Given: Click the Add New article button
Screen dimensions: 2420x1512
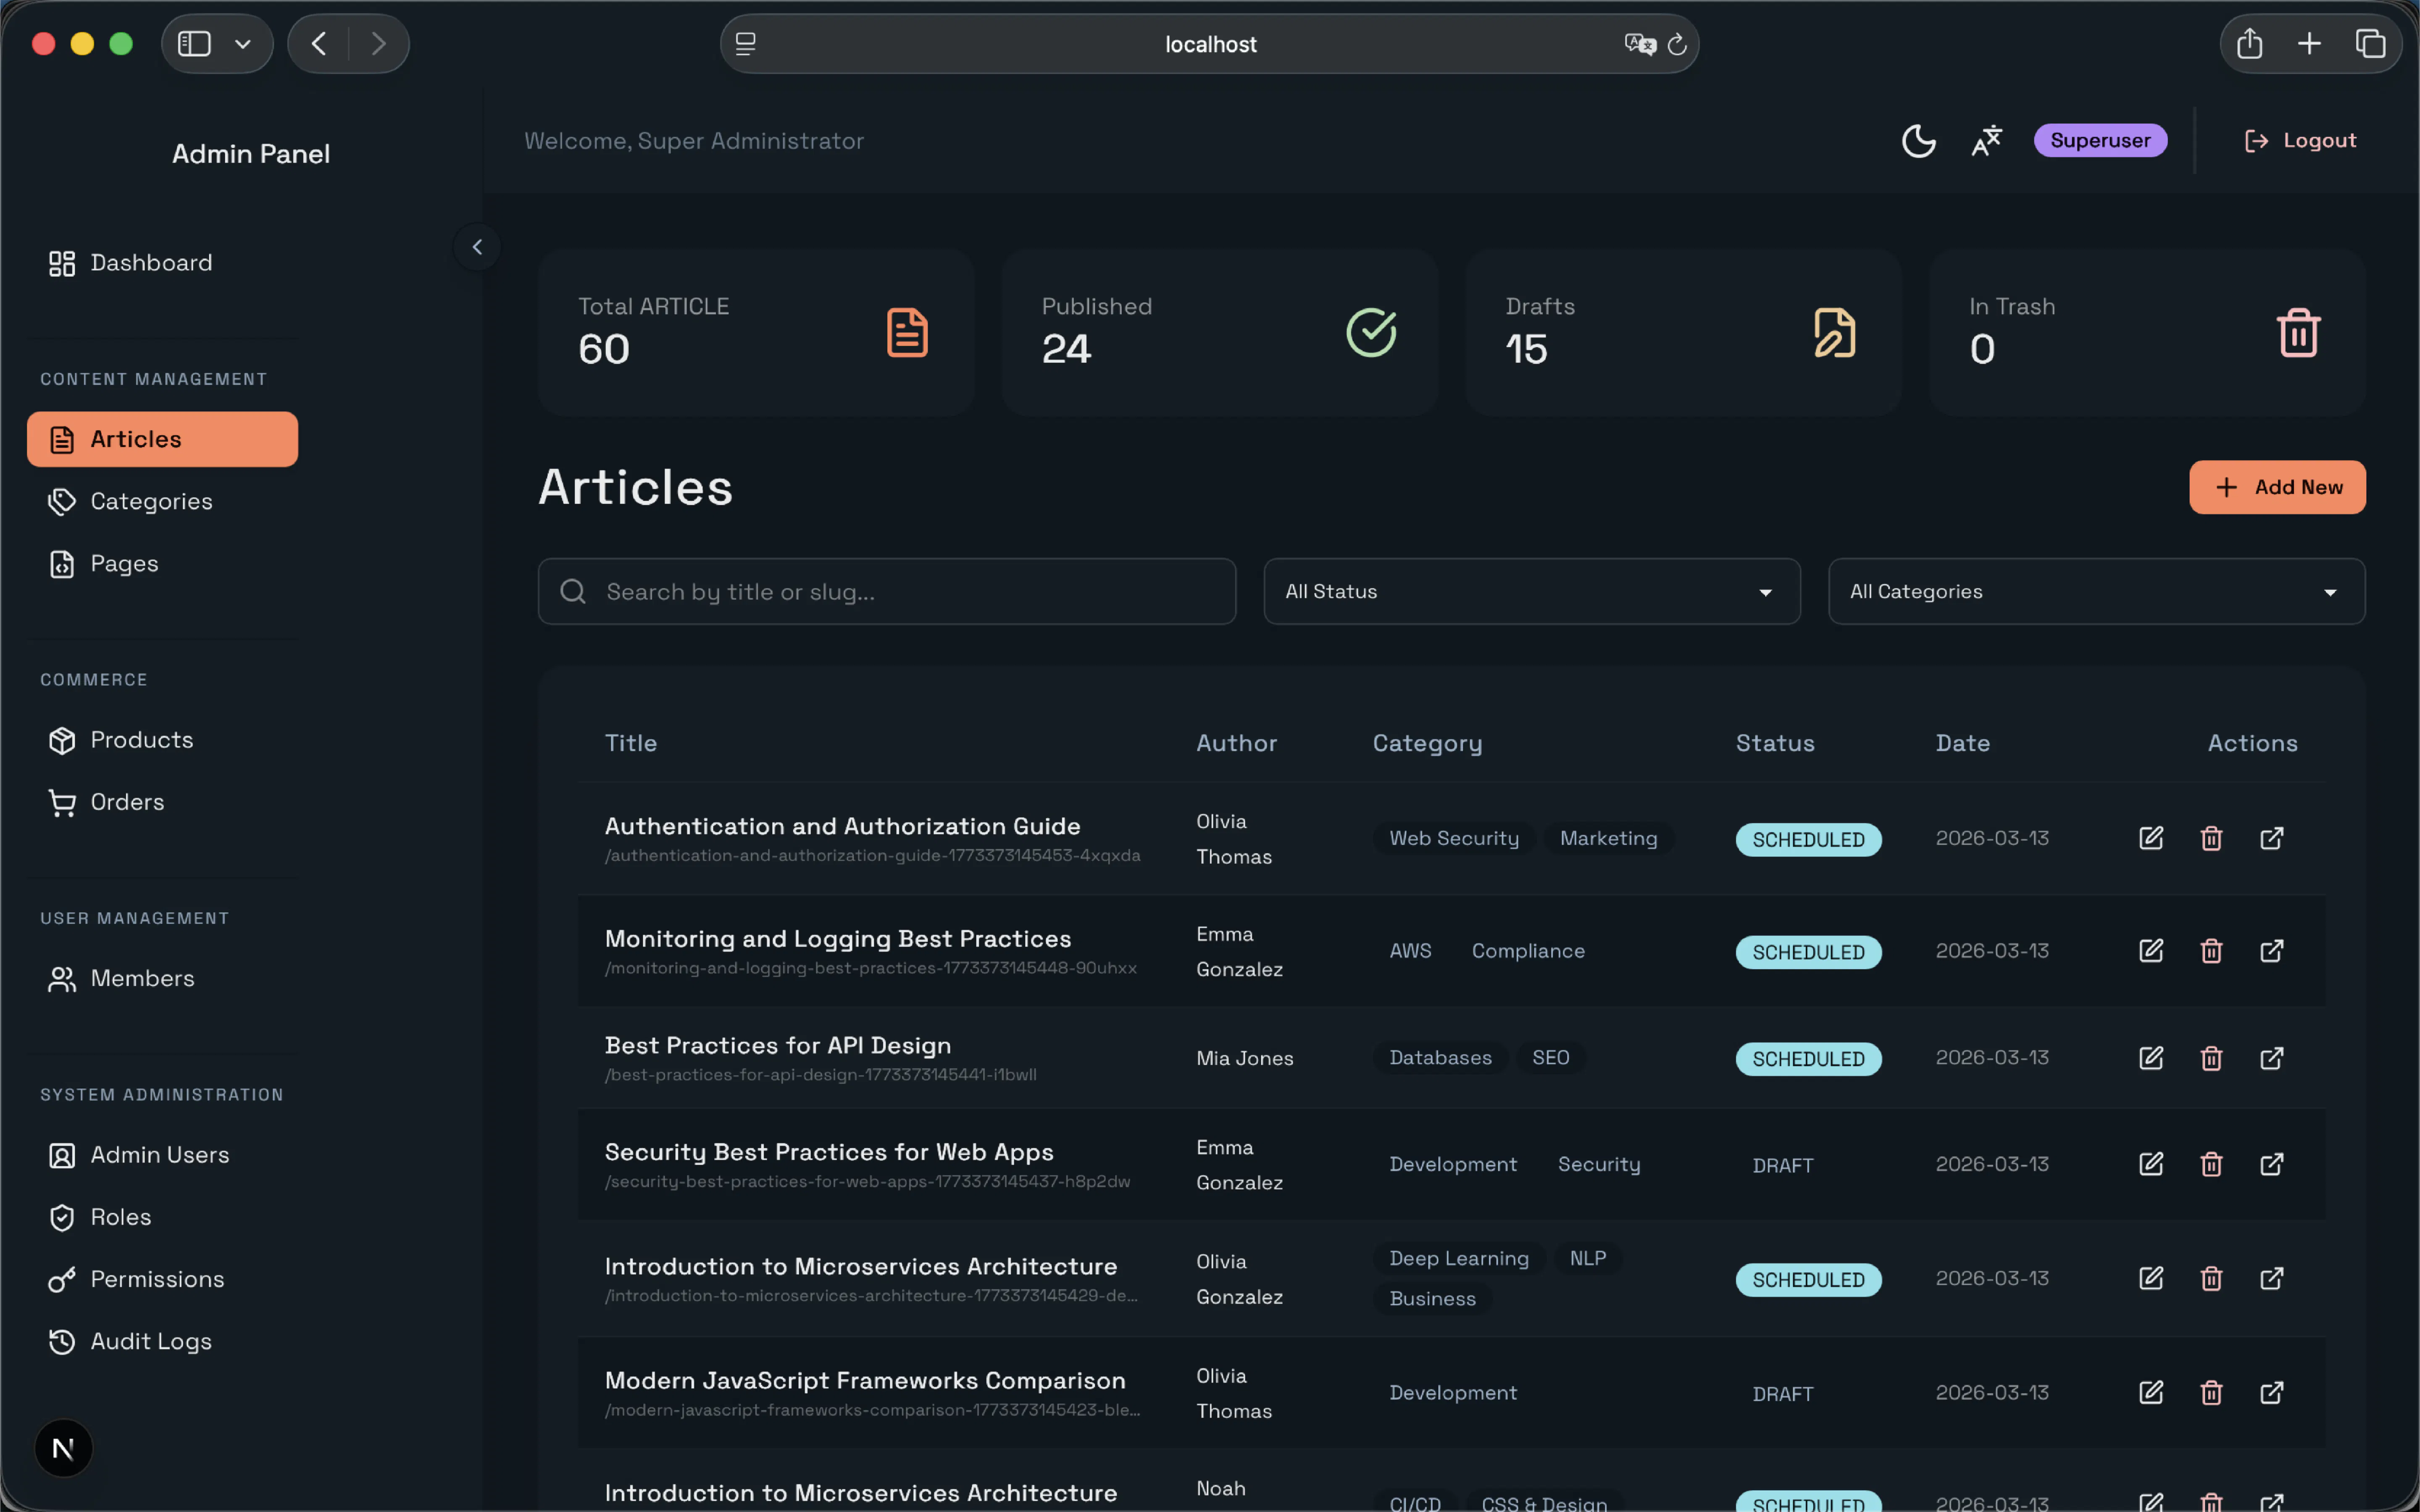Looking at the screenshot, I should click(2277, 487).
